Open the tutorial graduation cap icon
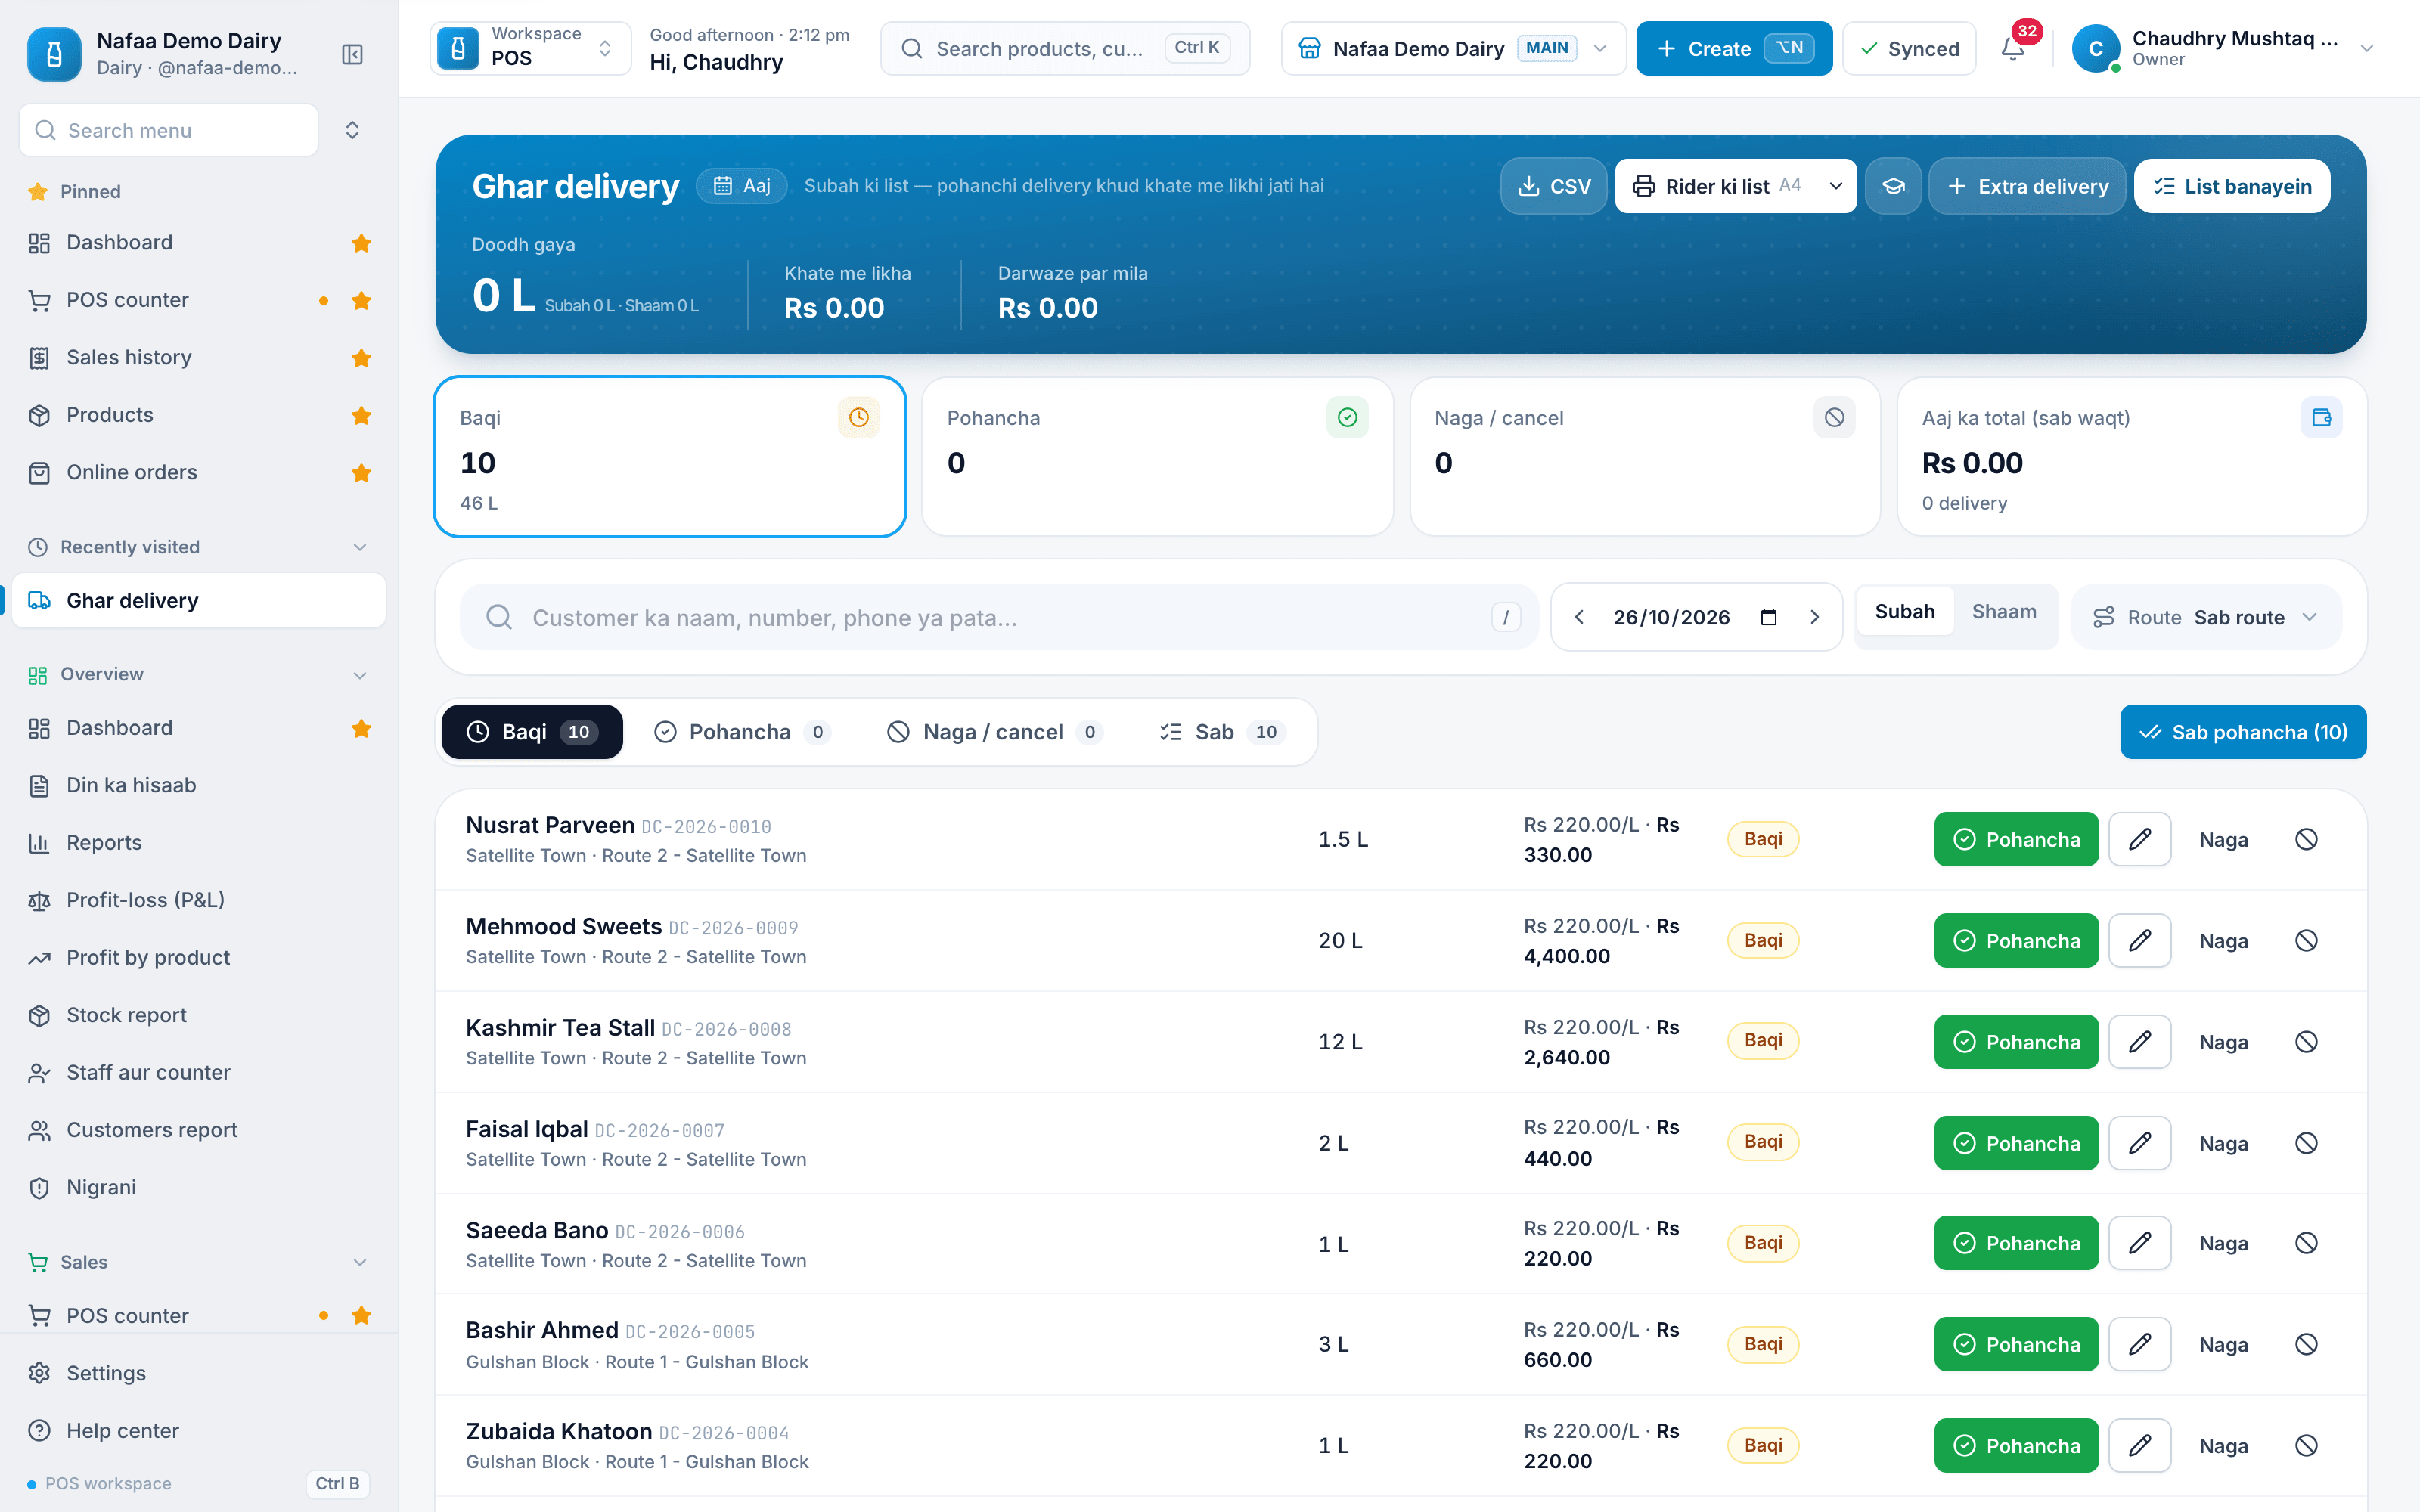2420x1512 pixels. 1893,186
